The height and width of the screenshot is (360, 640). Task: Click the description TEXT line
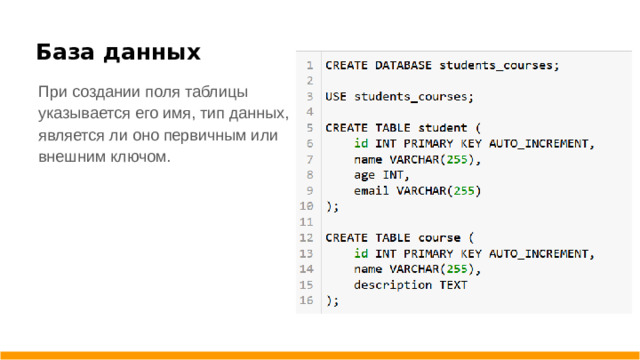pyautogui.click(x=410, y=285)
